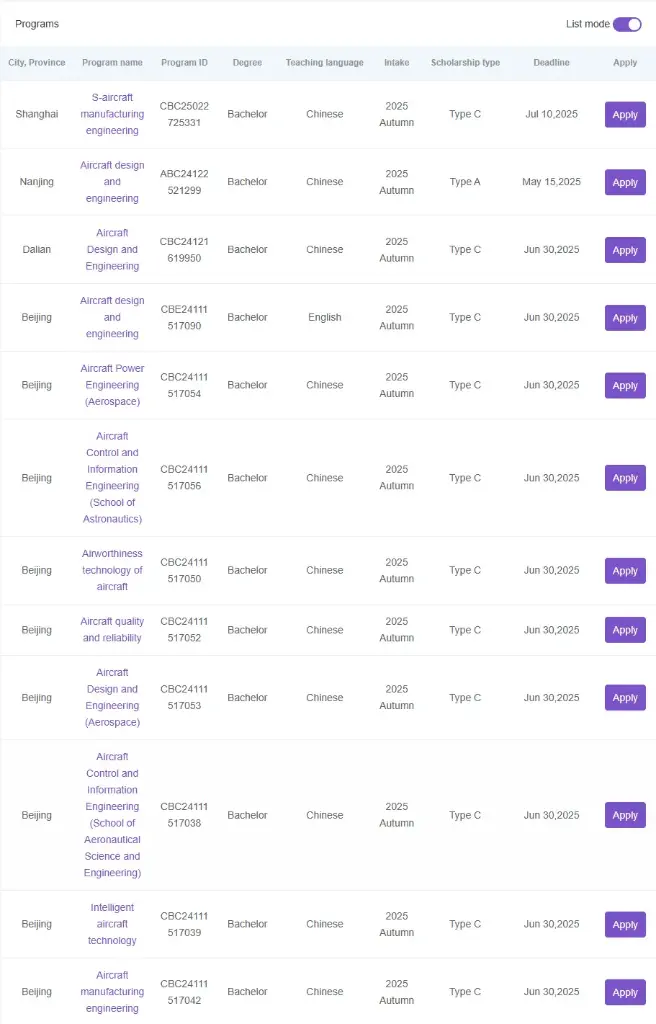Apply to program ID CBC24111517038

(625, 815)
